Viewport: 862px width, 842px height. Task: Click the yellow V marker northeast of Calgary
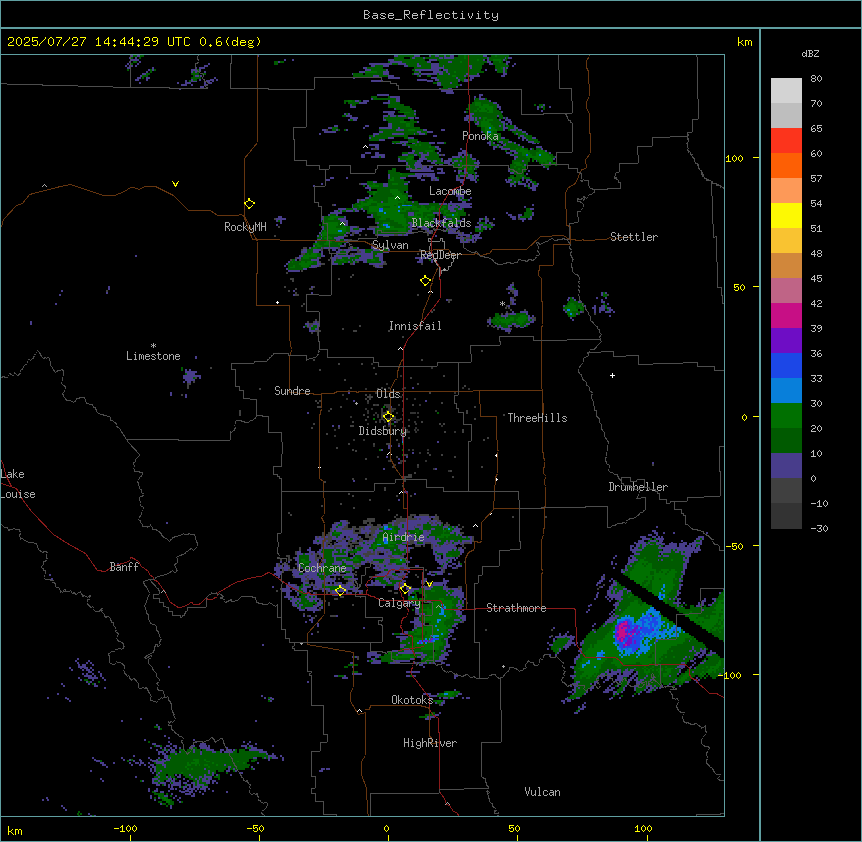coord(429,584)
